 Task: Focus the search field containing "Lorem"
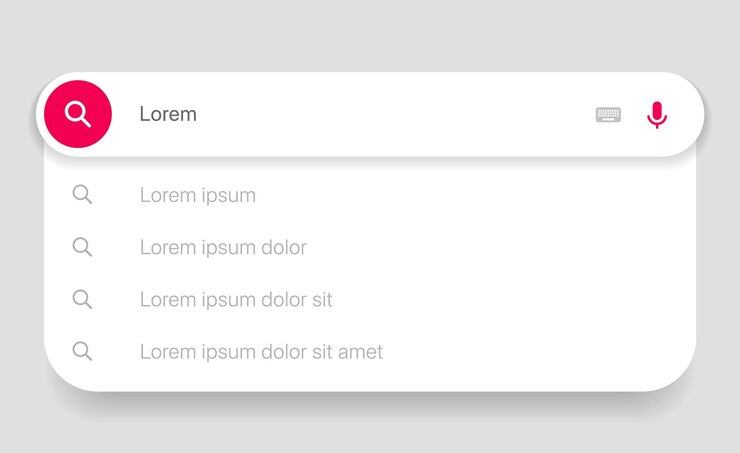coord(370,114)
